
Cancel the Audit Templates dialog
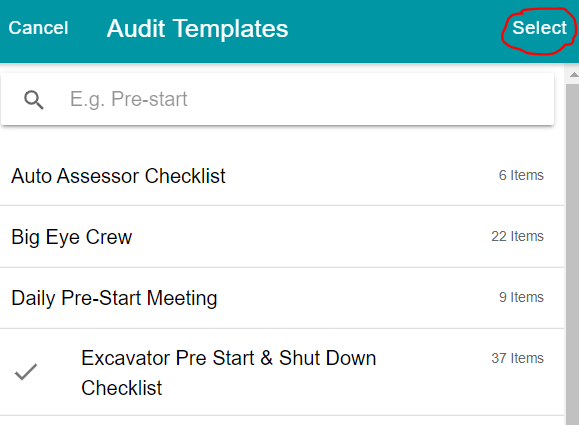(38, 28)
